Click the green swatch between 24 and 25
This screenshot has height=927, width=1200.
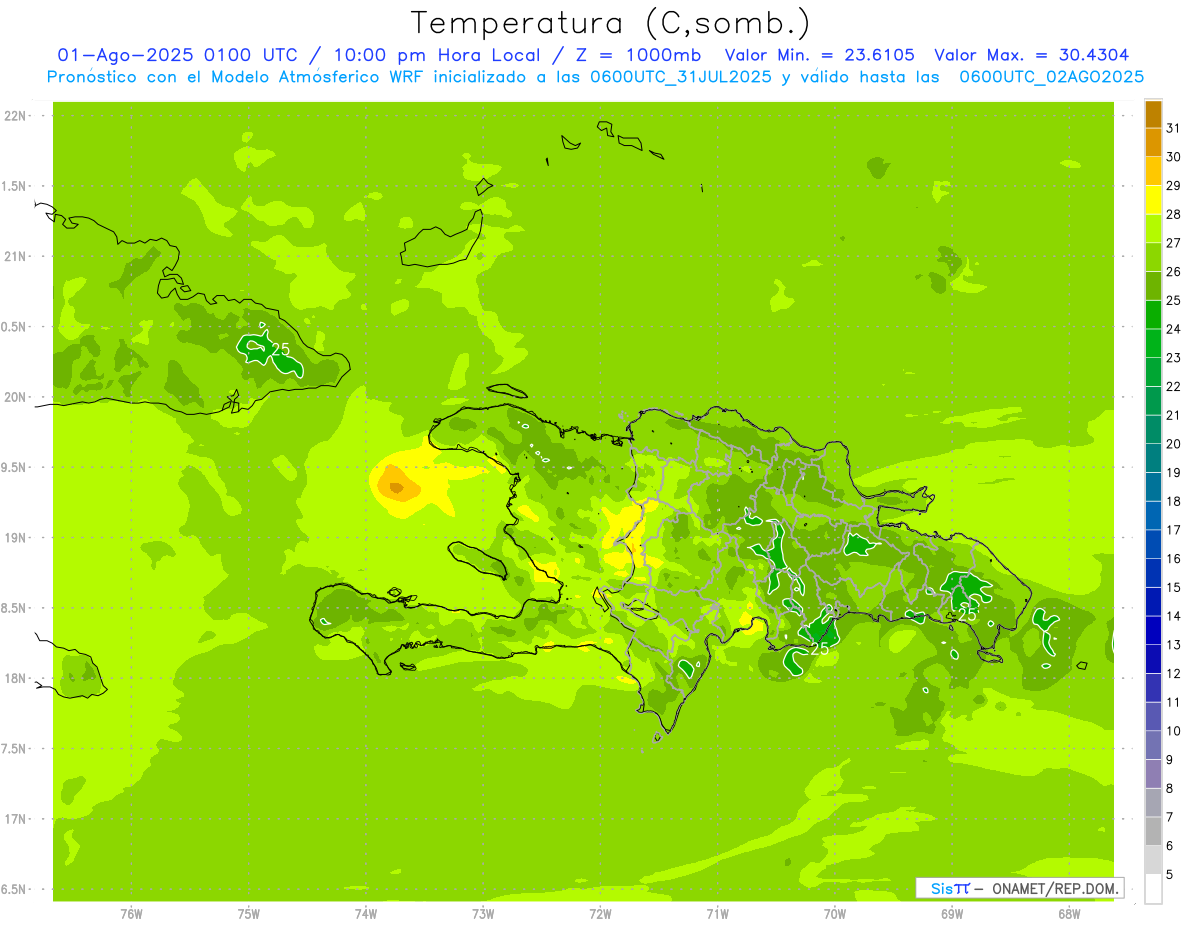point(1153,315)
